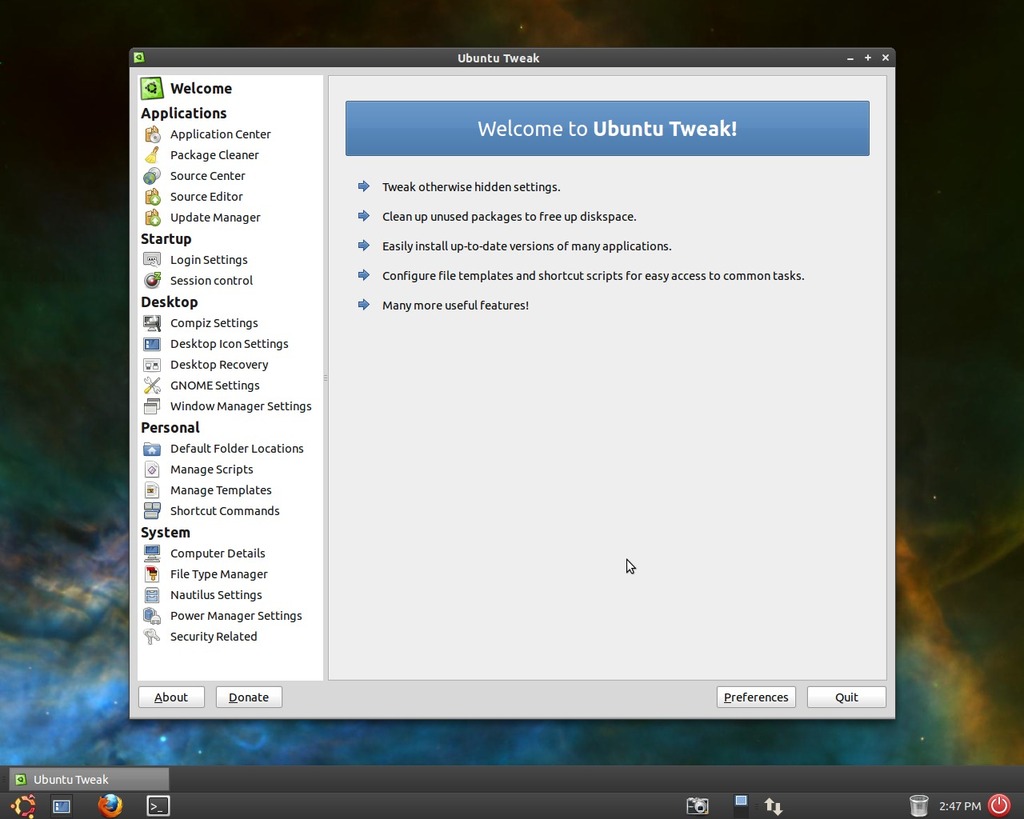Click the File Type Manager icon
Image resolution: width=1024 pixels, height=819 pixels.
tap(152, 575)
